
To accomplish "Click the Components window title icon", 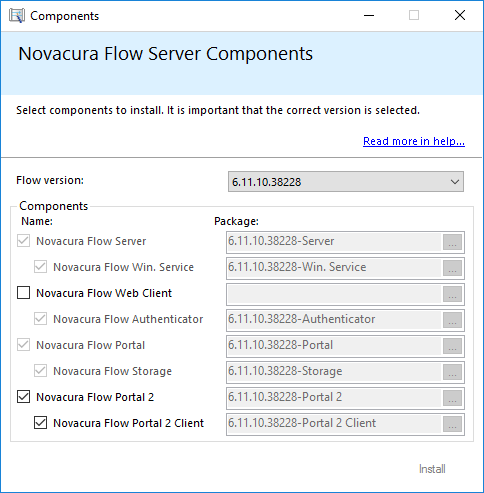I will click(17, 16).
